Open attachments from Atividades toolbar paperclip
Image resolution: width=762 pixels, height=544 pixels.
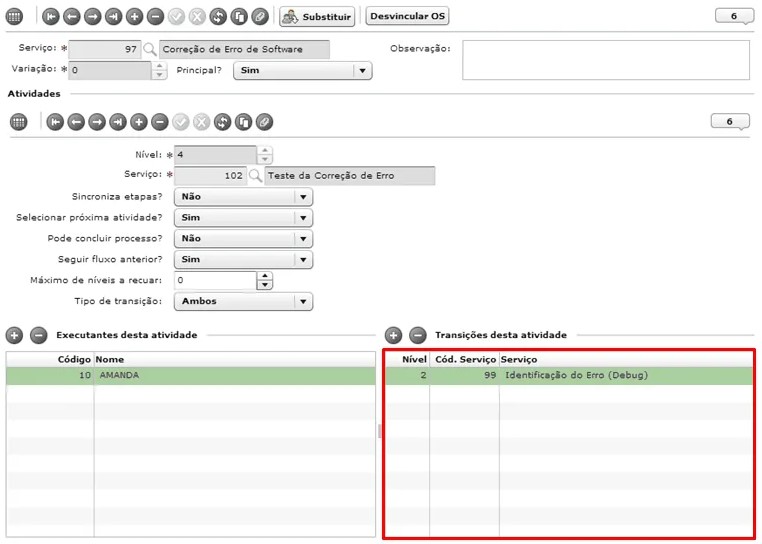[264, 122]
